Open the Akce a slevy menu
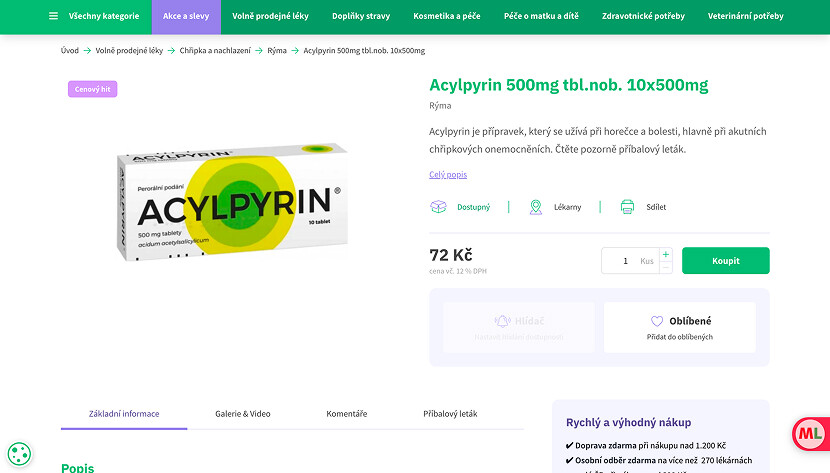This screenshot has height=473, width=830. point(186,16)
